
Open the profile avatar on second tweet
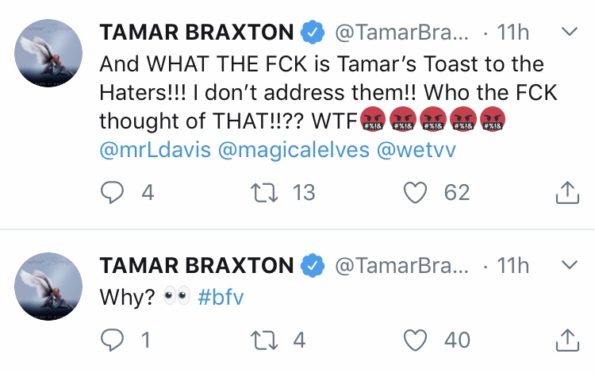coord(48,286)
